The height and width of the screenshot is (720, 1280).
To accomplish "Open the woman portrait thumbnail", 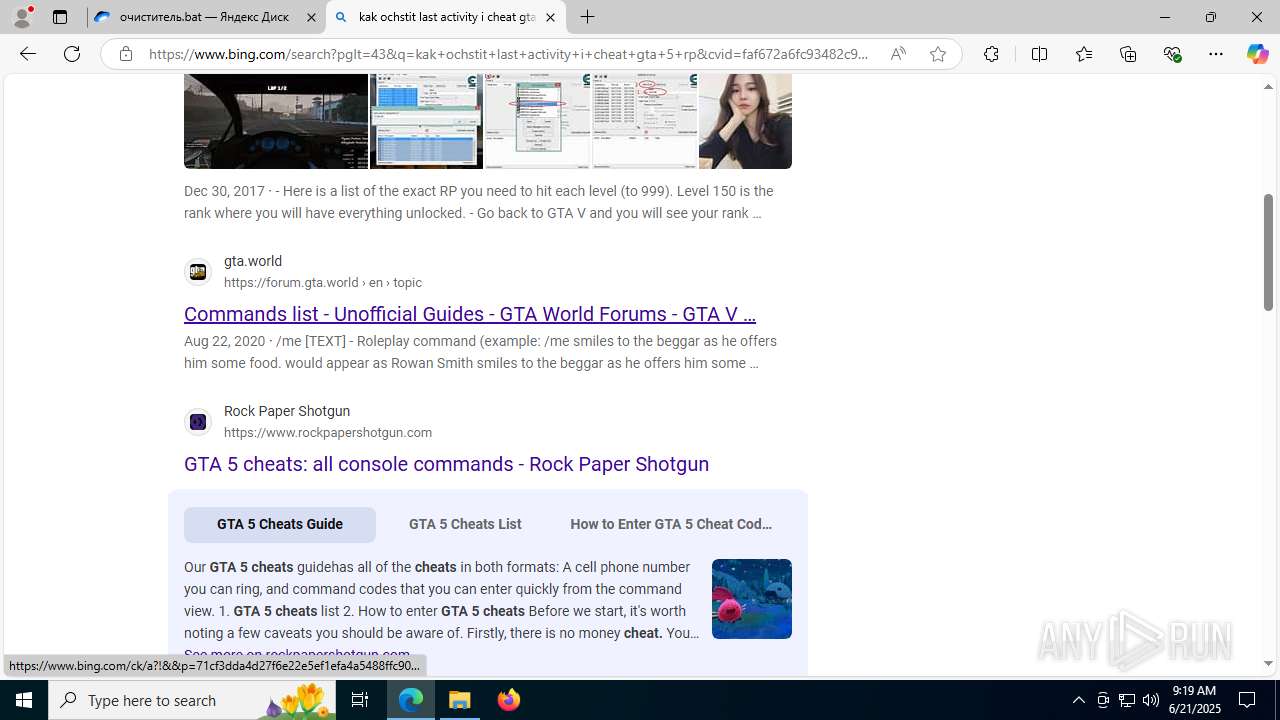I will pos(745,120).
